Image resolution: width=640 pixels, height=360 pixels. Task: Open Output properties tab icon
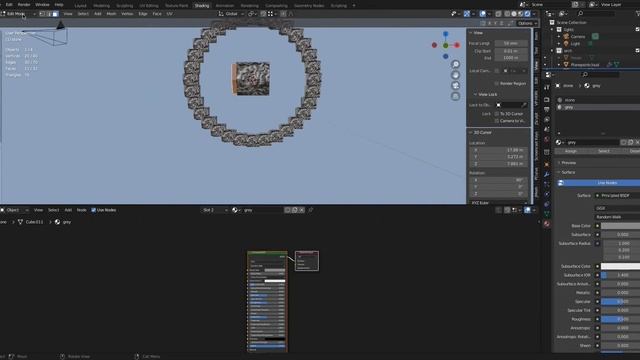click(x=547, y=109)
